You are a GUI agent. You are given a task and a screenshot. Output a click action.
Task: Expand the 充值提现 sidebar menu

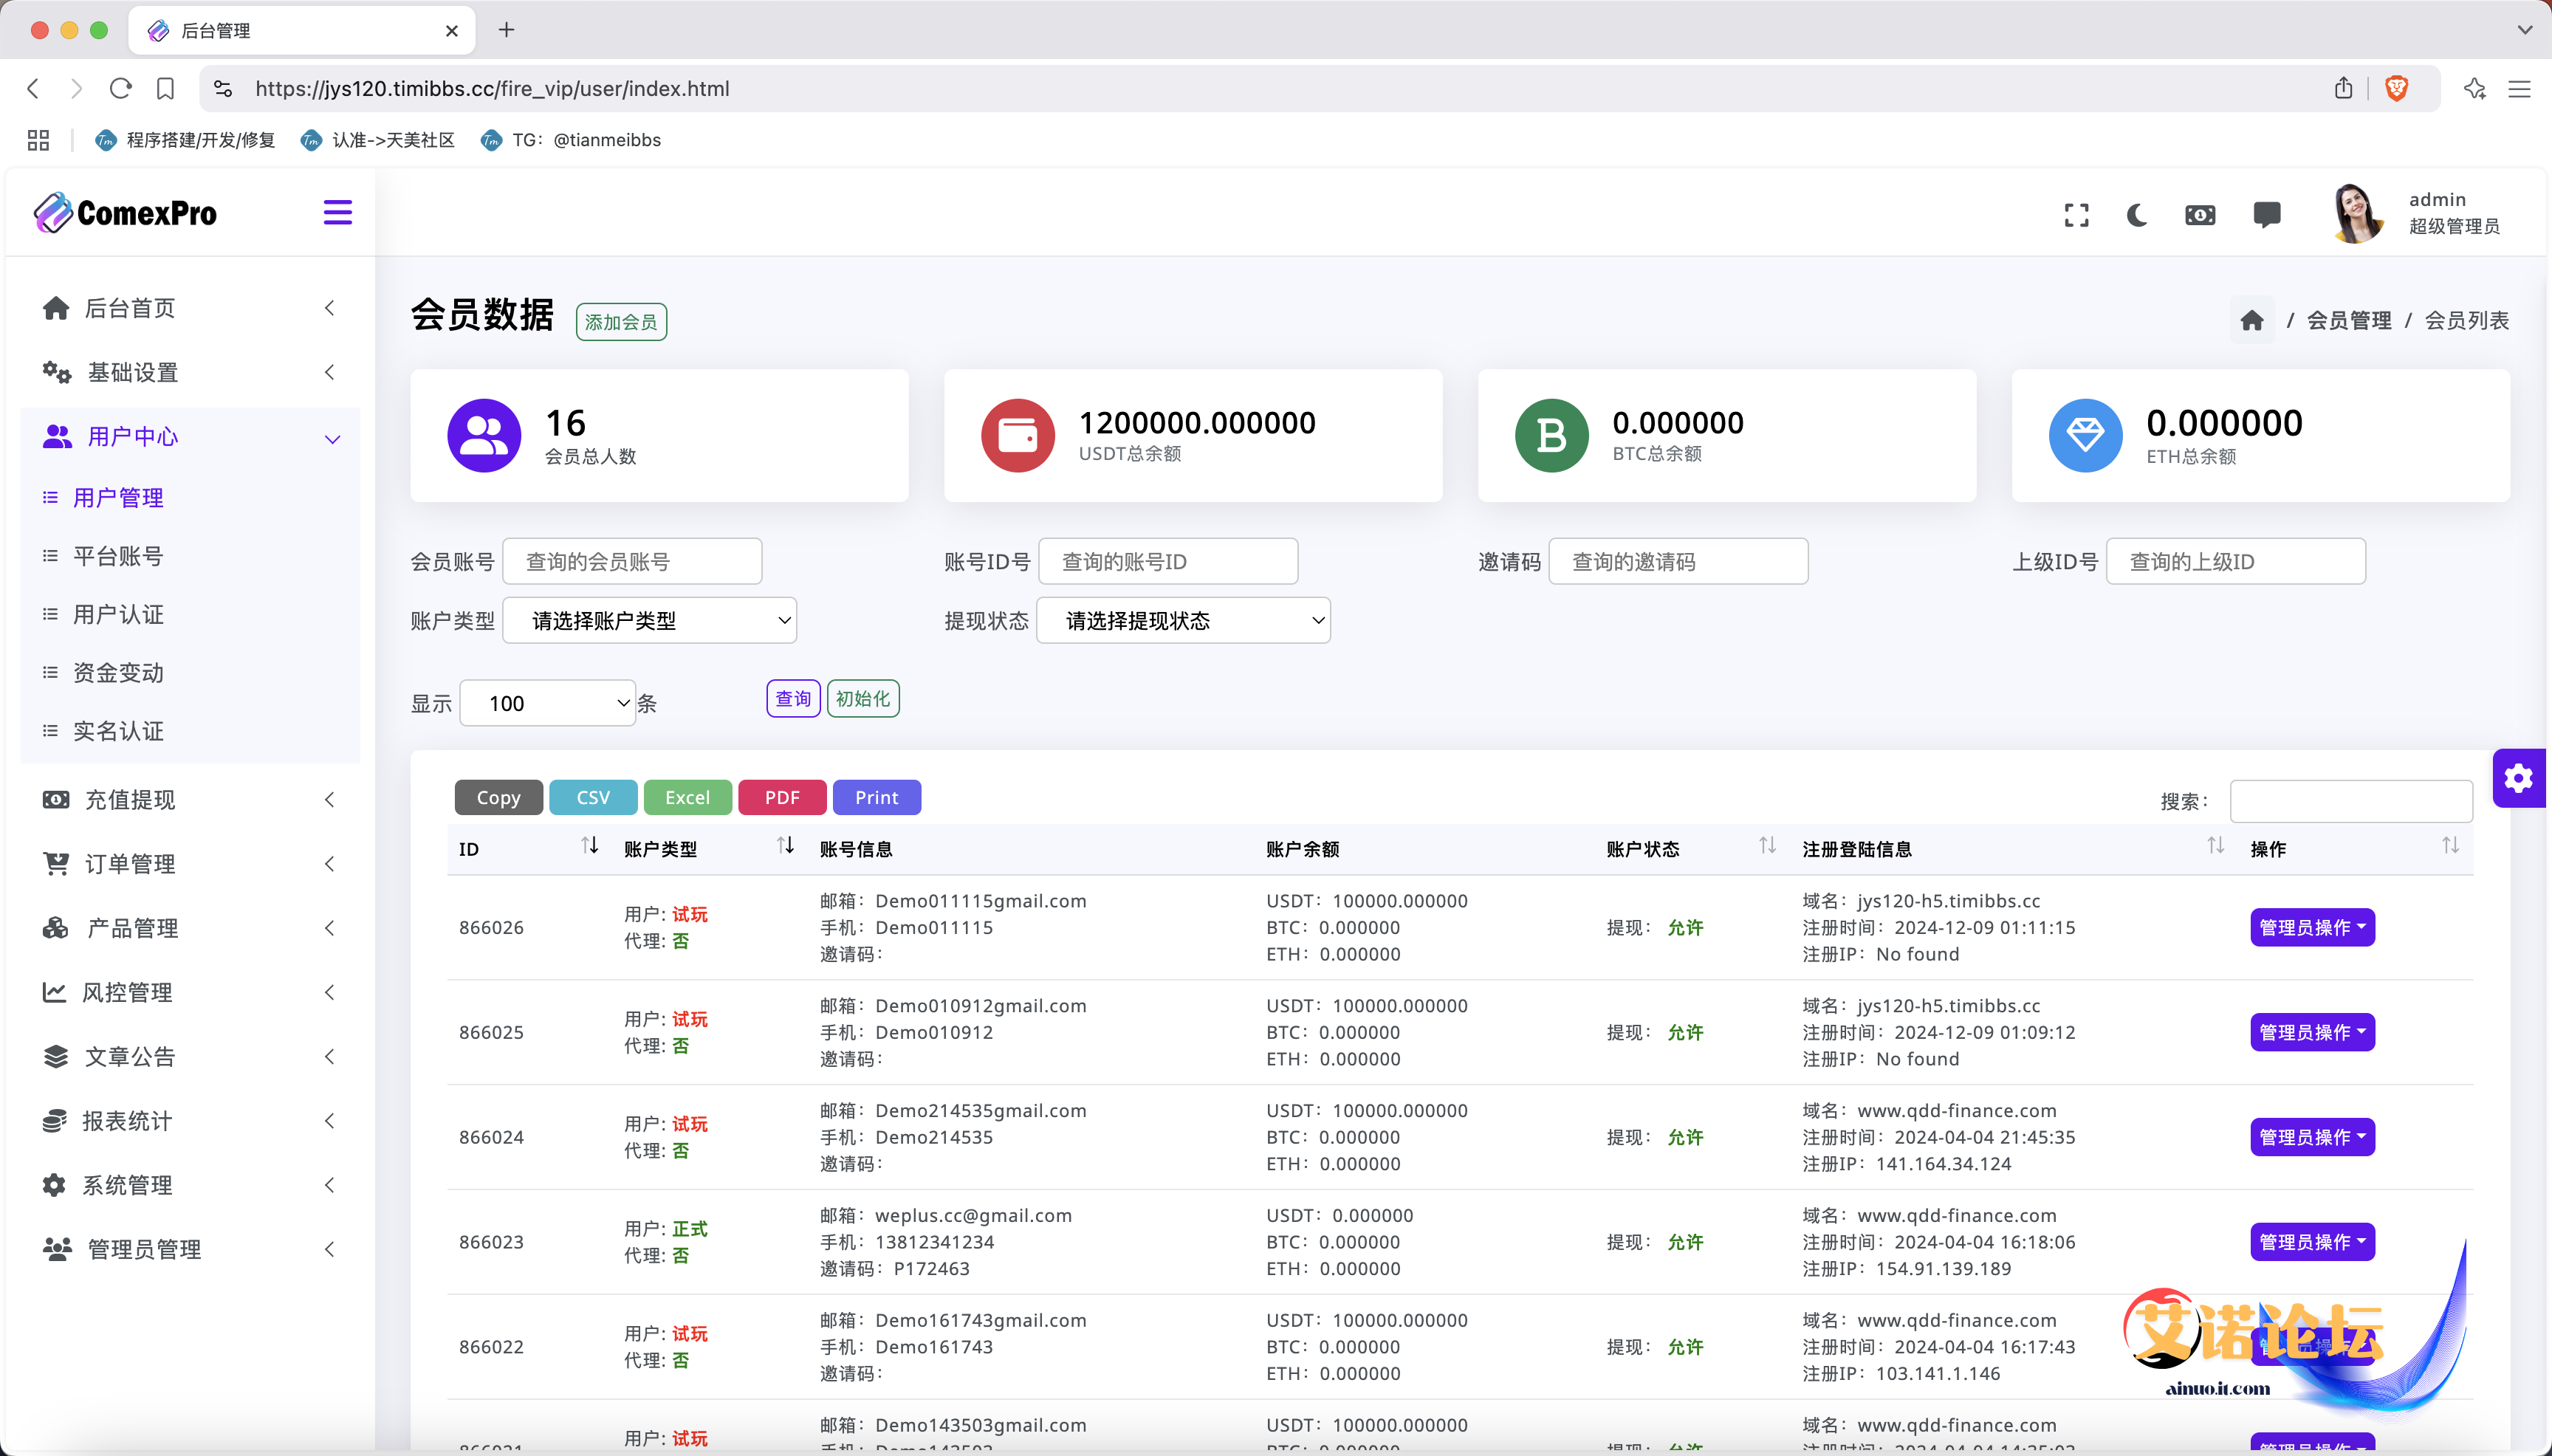pyautogui.click(x=190, y=799)
